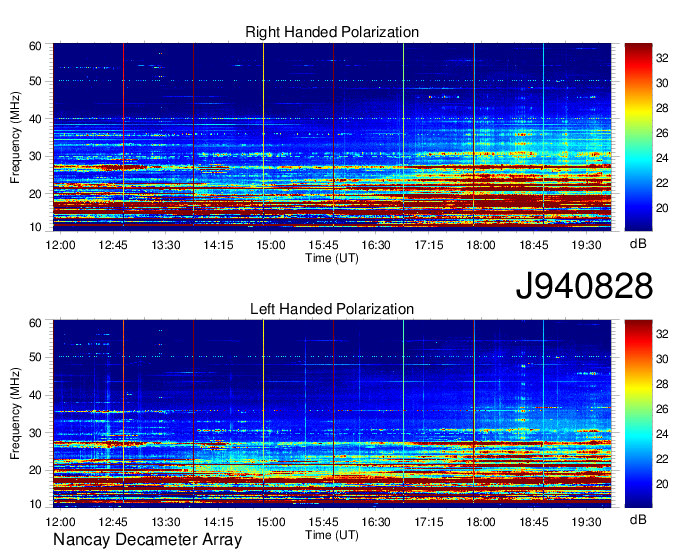Image resolution: width=680 pixels, height=552 pixels.
Task: Click the 13:30 time tick of the upper plot
Action: [x=166, y=245]
